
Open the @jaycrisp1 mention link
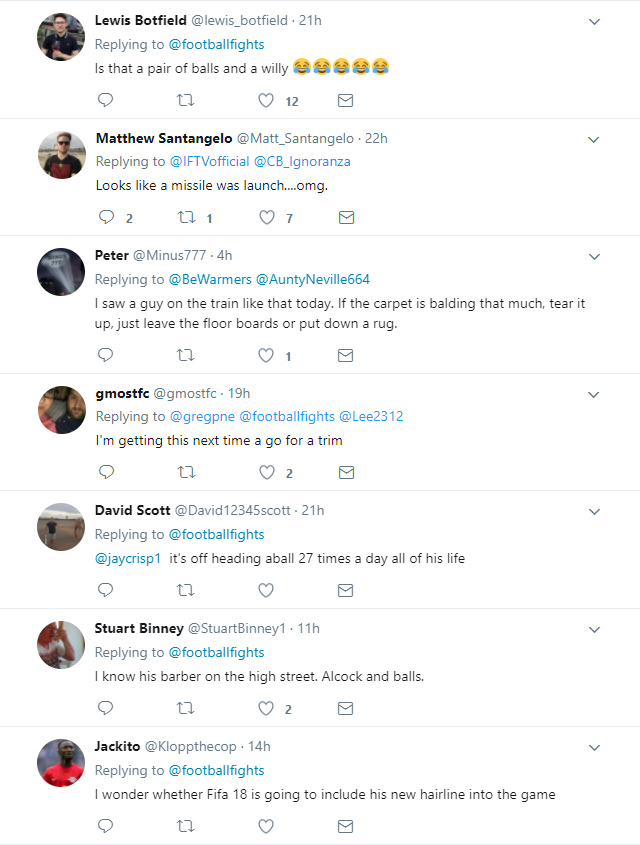[128, 558]
